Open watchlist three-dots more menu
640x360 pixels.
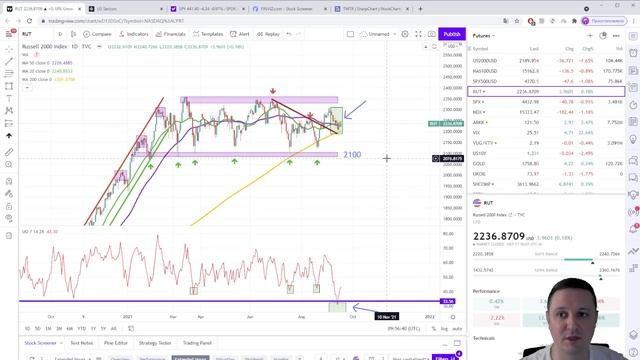tap(616, 36)
